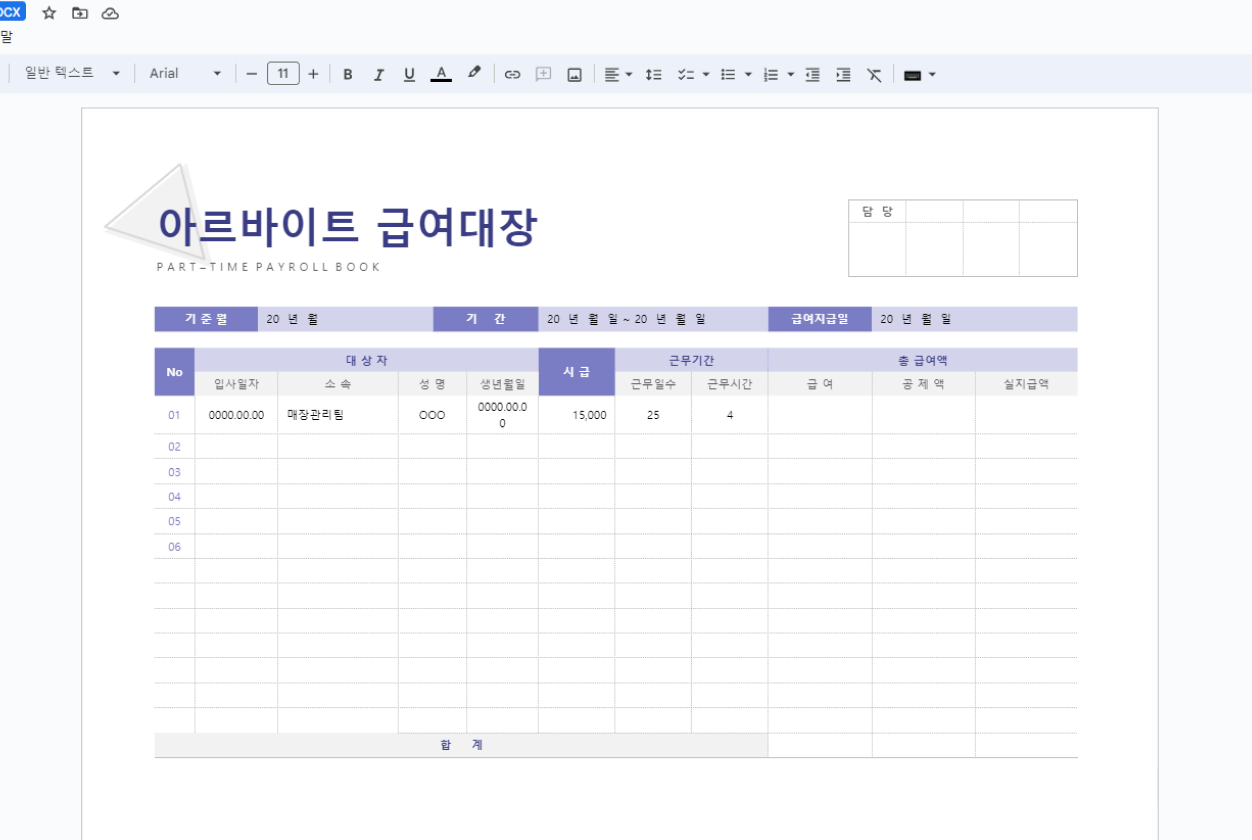Insert a link using the link icon
Image resolution: width=1252 pixels, height=840 pixels.
coord(512,74)
